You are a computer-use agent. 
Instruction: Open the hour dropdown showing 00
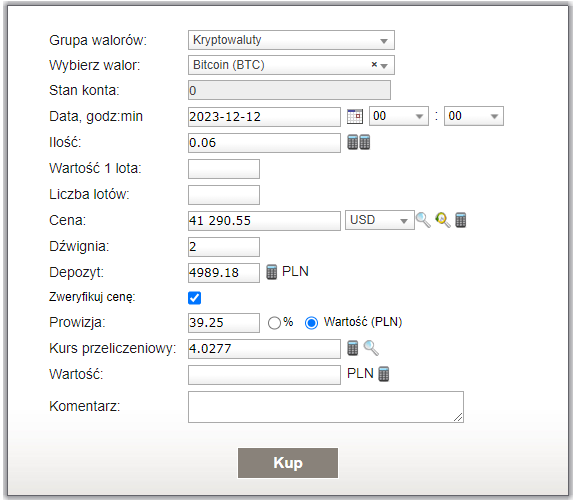pos(399,116)
